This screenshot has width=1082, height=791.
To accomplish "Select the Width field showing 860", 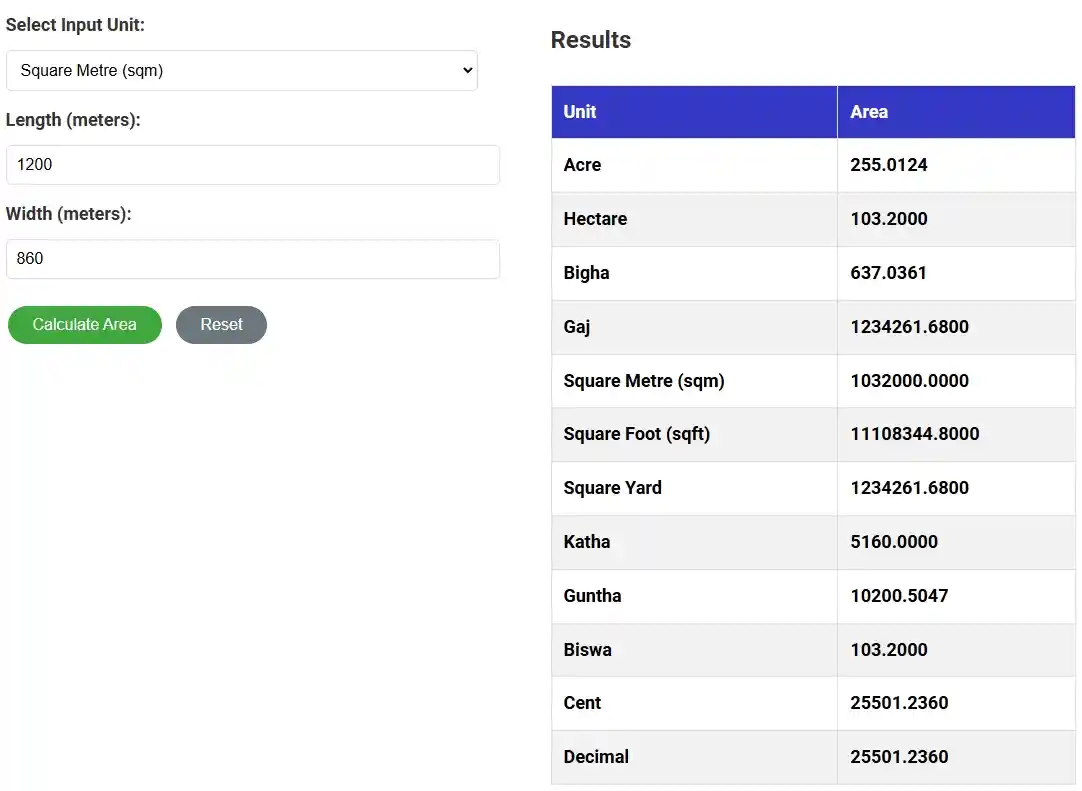I will point(253,258).
